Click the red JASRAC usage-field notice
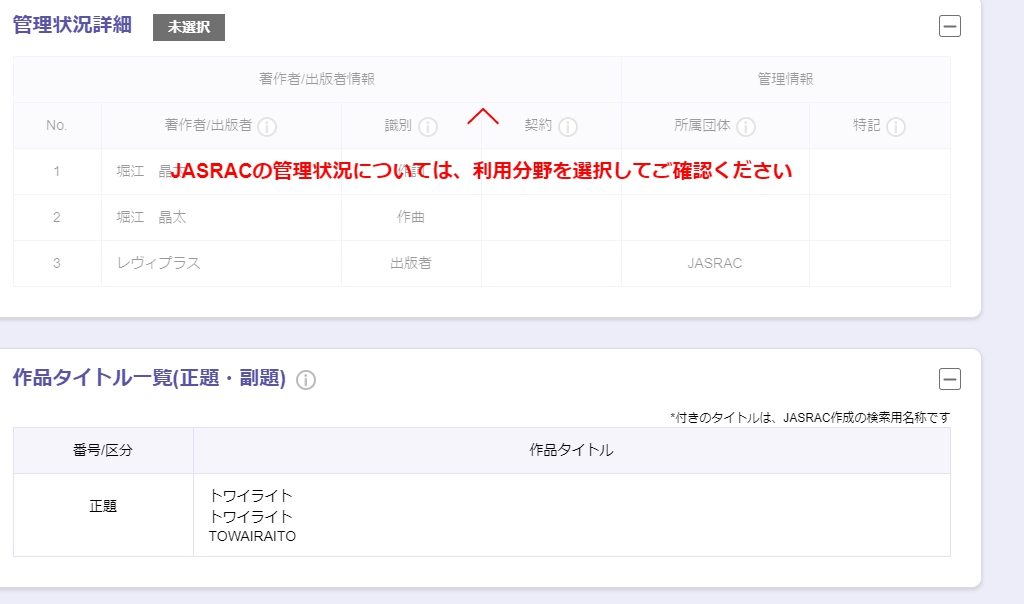The image size is (1024, 604). 481,171
